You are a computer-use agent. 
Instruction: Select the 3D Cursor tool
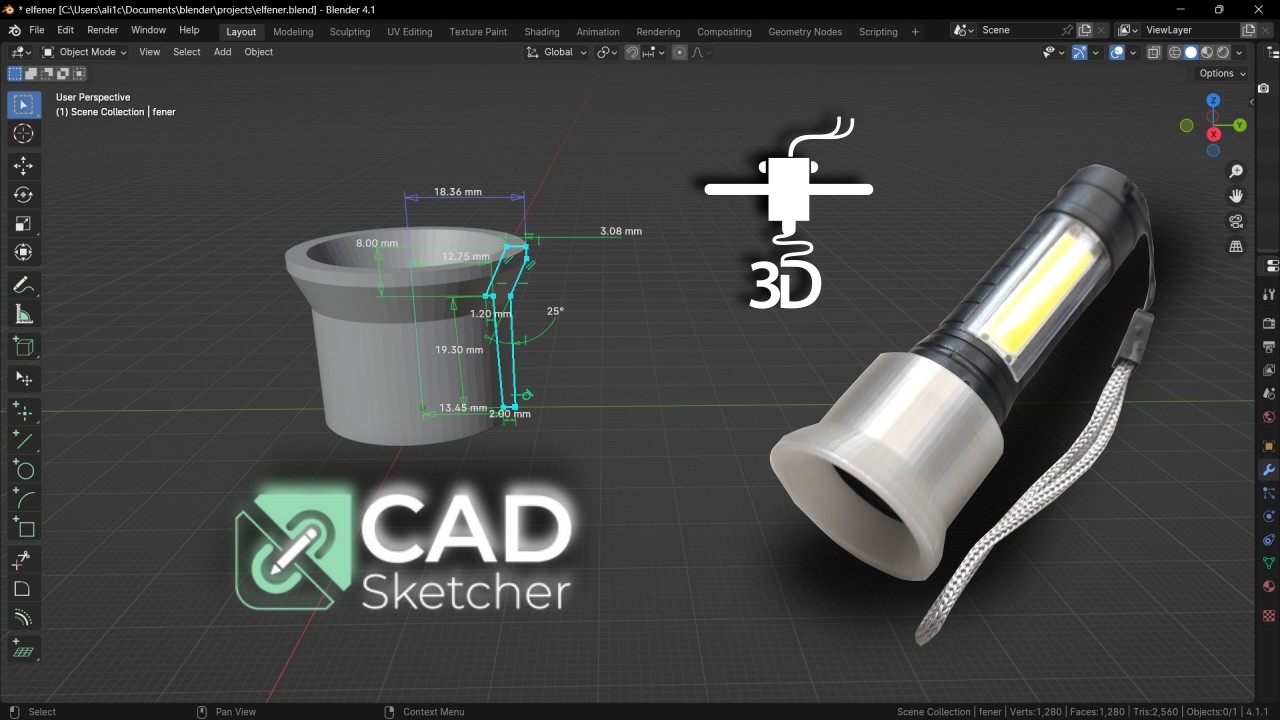point(24,134)
